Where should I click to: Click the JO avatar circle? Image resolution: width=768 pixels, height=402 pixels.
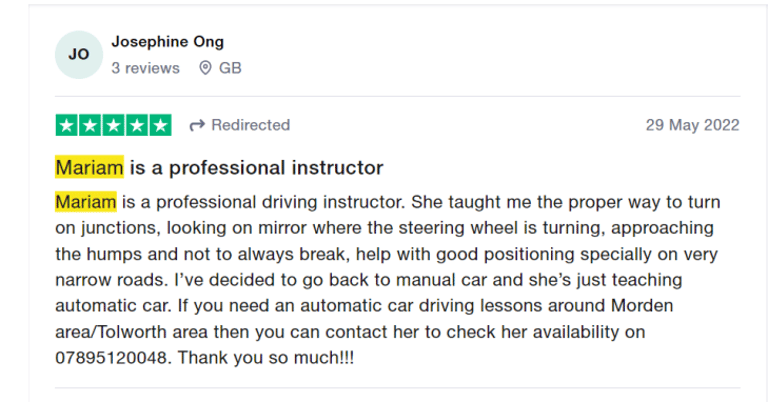click(79, 55)
